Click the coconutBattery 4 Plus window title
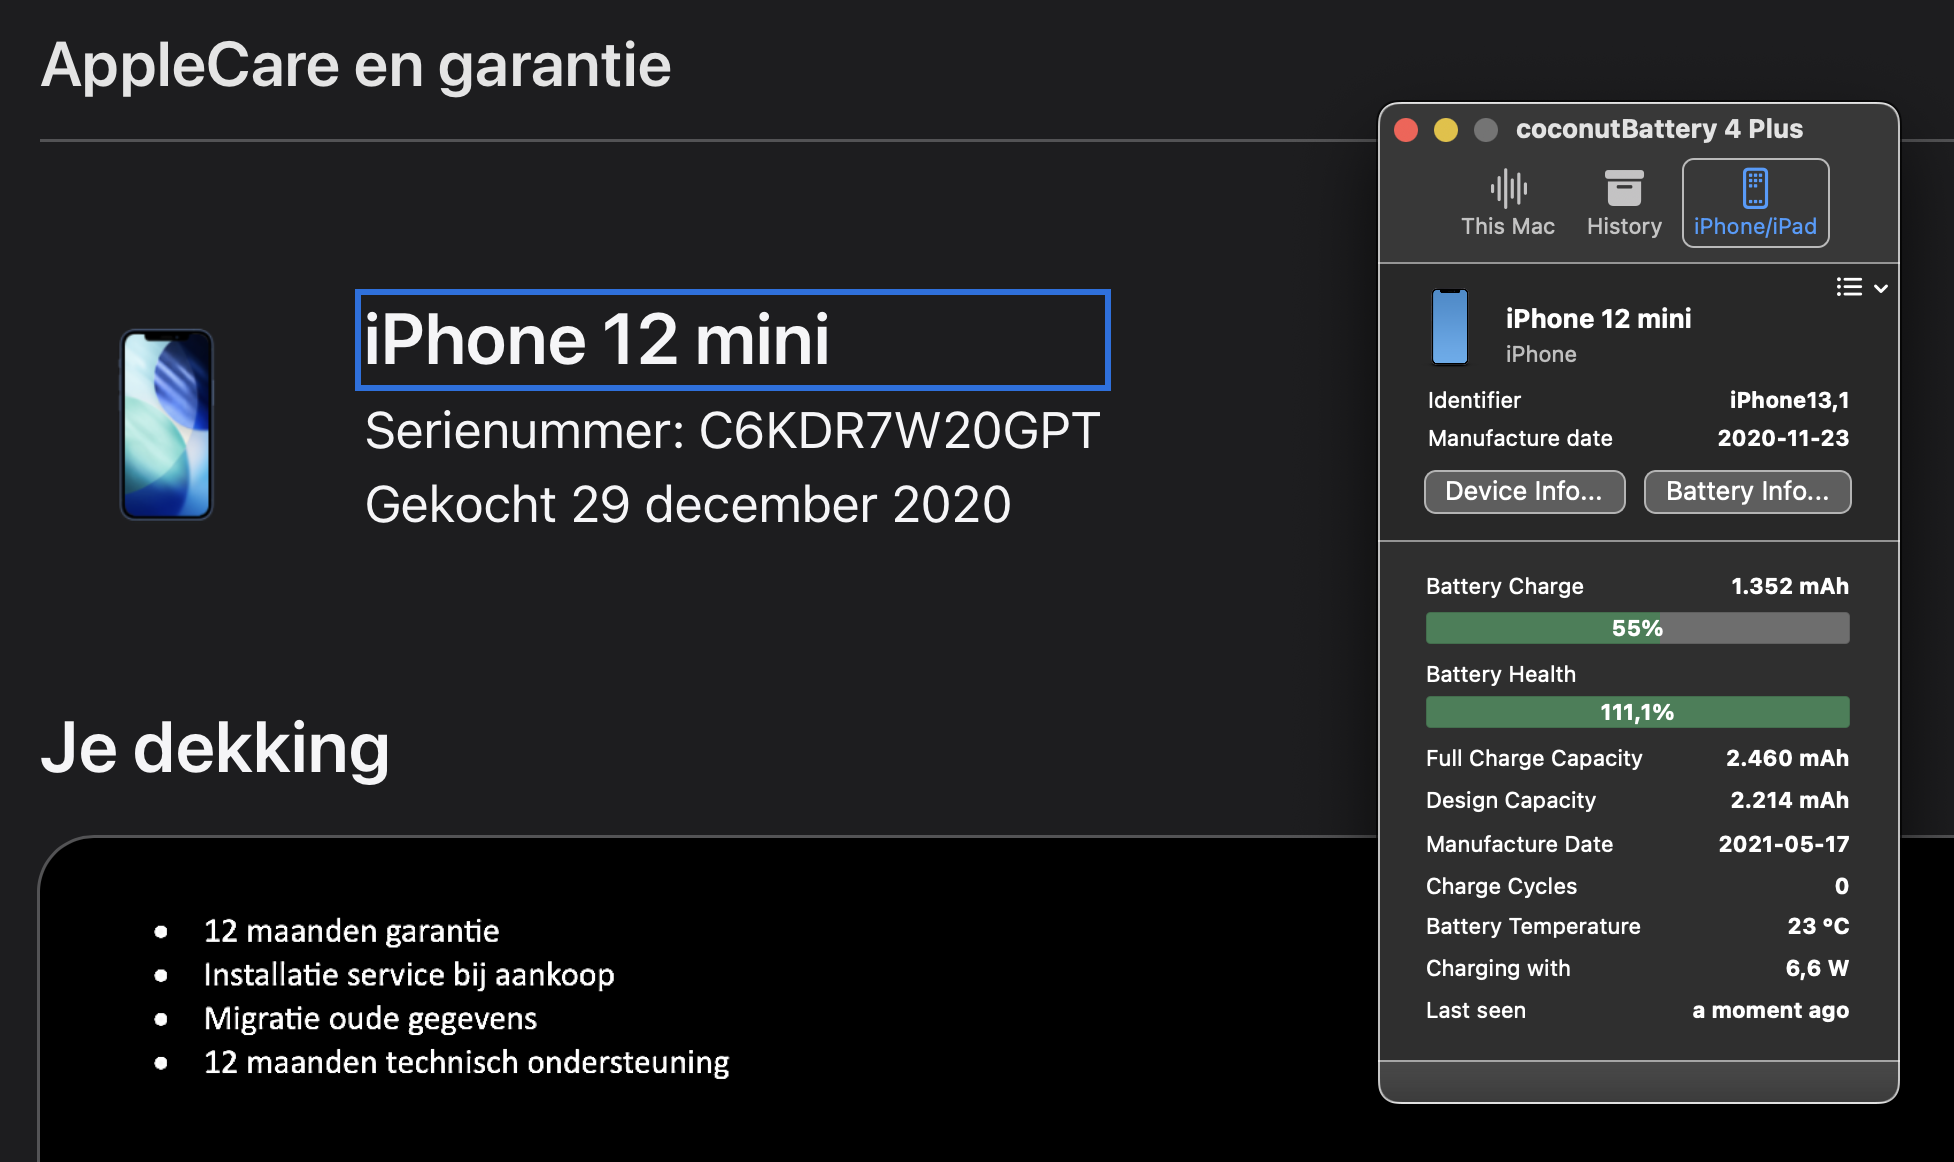The height and width of the screenshot is (1162, 1954). [x=1659, y=129]
